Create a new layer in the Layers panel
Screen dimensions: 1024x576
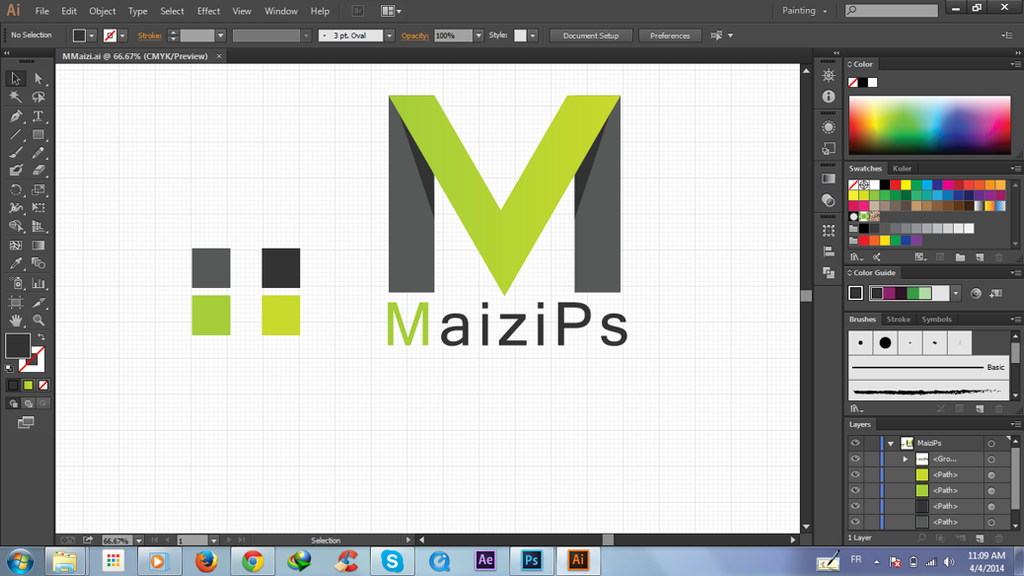tap(980, 538)
